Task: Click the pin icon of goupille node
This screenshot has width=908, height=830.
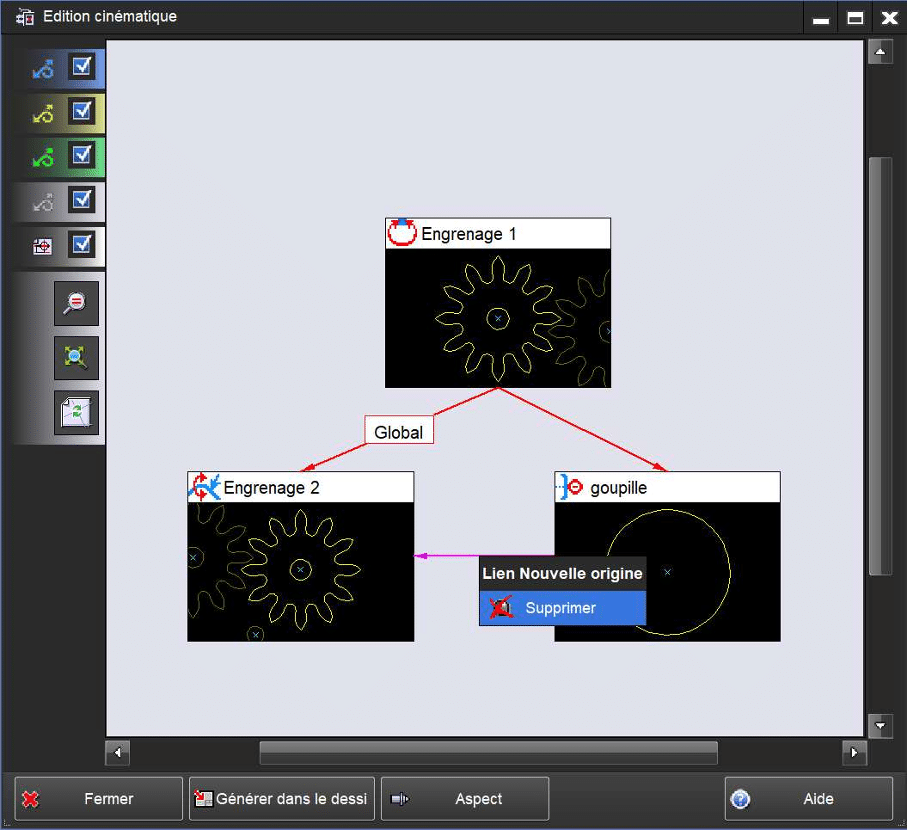Action: click(x=570, y=487)
